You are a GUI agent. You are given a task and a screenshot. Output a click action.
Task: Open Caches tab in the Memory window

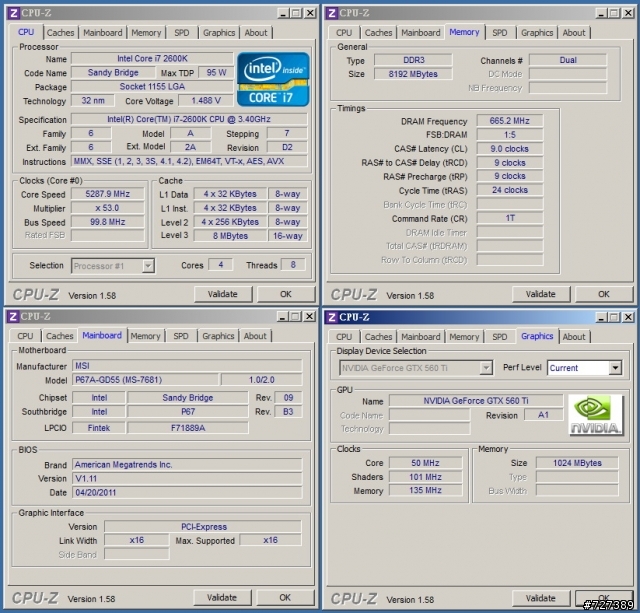coord(378,33)
